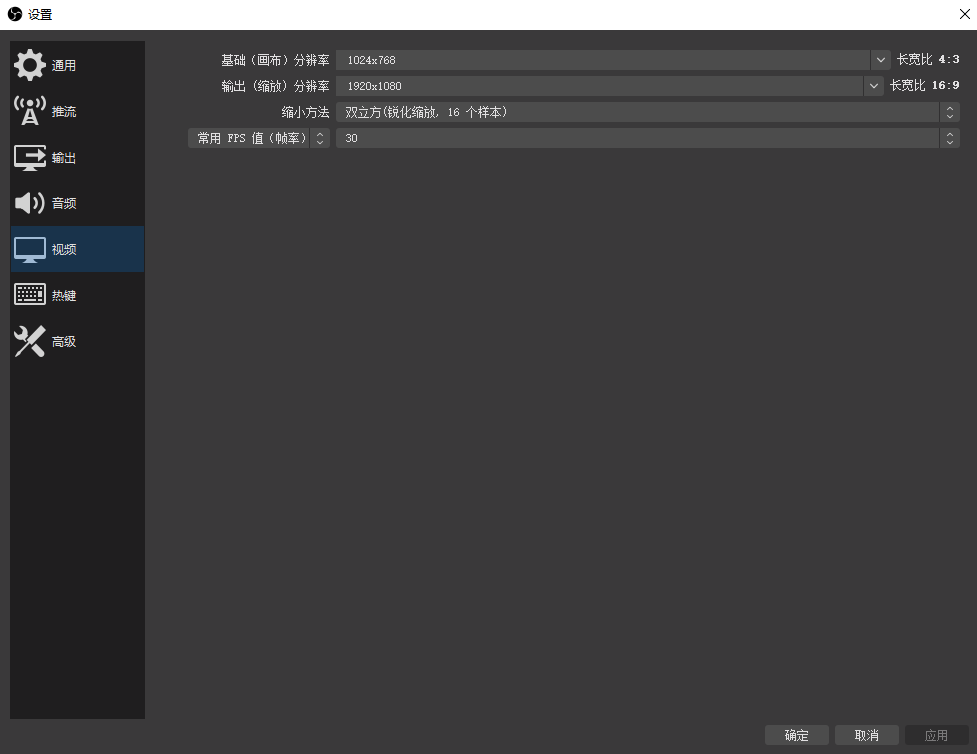Click the 取消 cancel button
Screen dimensions: 977x754
867,735
